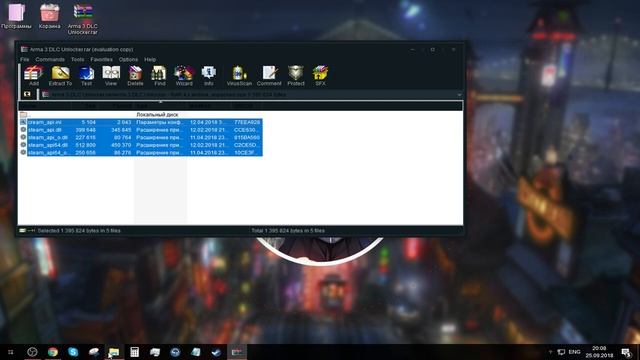Open the Comment tool
The image size is (640, 360).
(x=269, y=76)
